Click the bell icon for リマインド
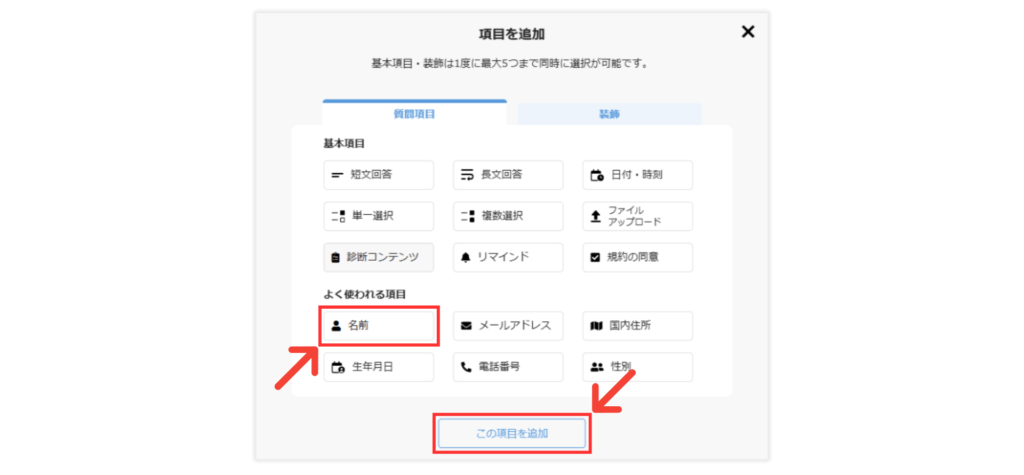 pos(467,257)
